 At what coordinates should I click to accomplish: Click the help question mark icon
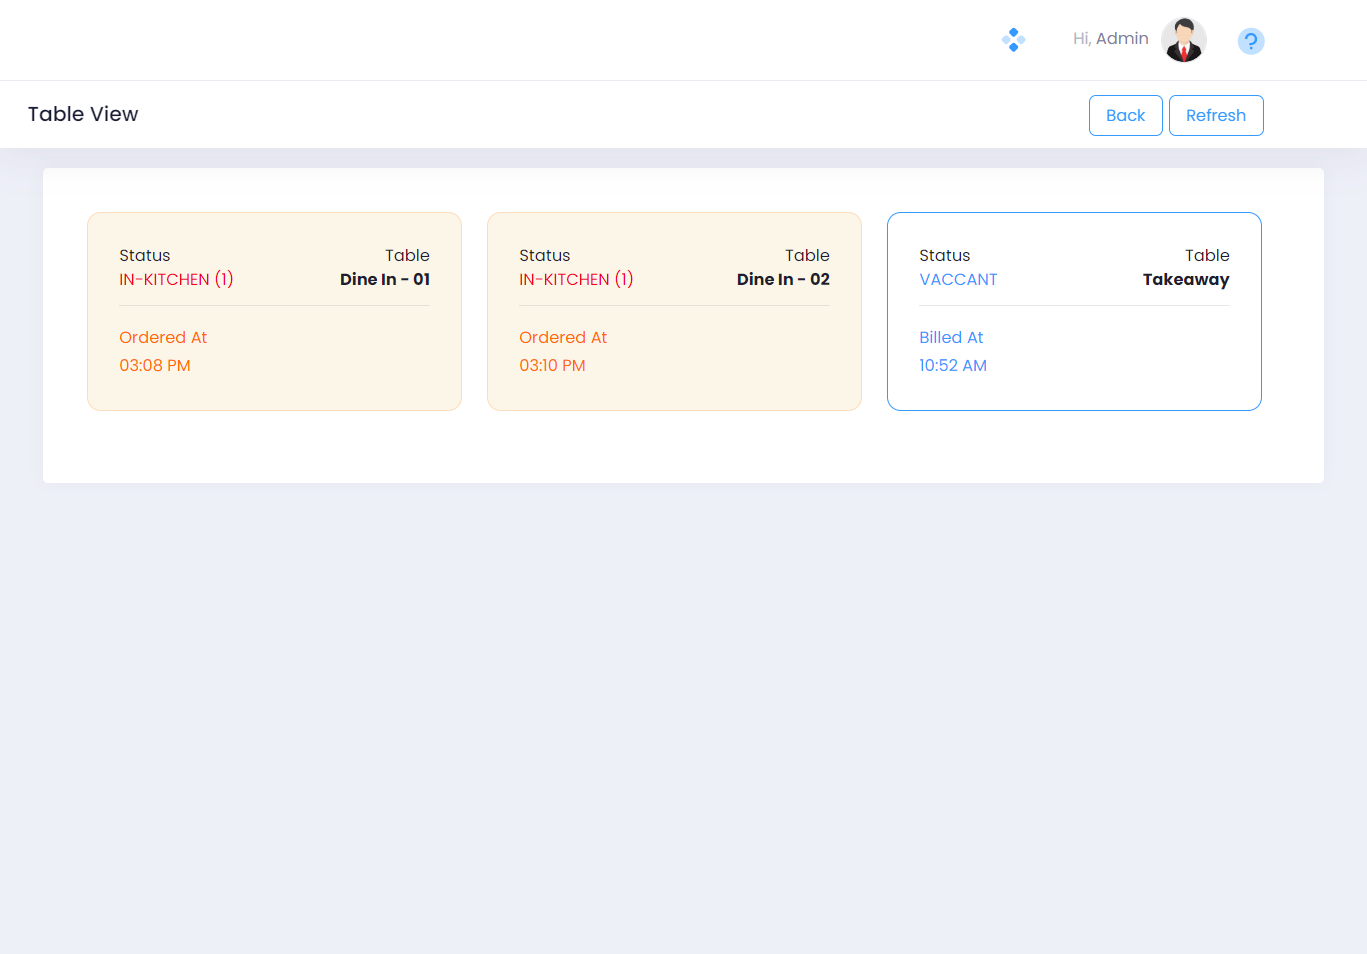tap(1250, 41)
